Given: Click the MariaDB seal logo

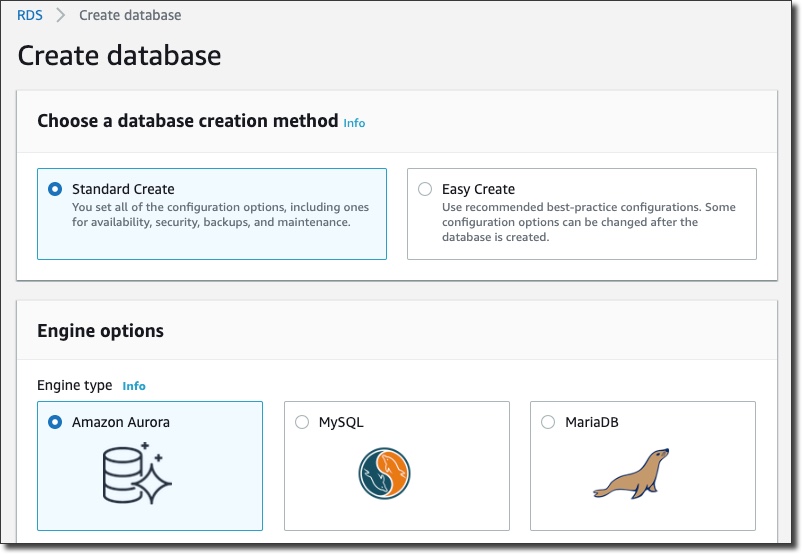Looking at the screenshot, I should point(633,474).
